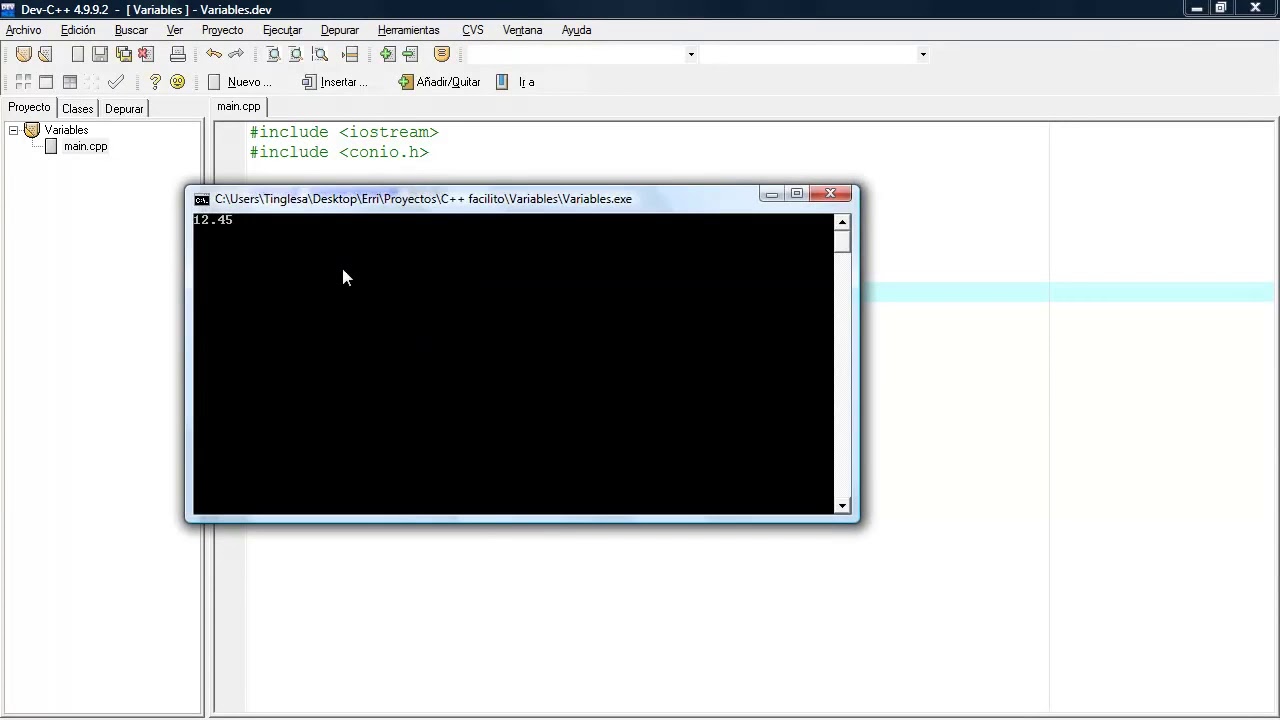The width and height of the screenshot is (1280, 720).
Task: Open help with the question mark icon
Action: [155, 82]
